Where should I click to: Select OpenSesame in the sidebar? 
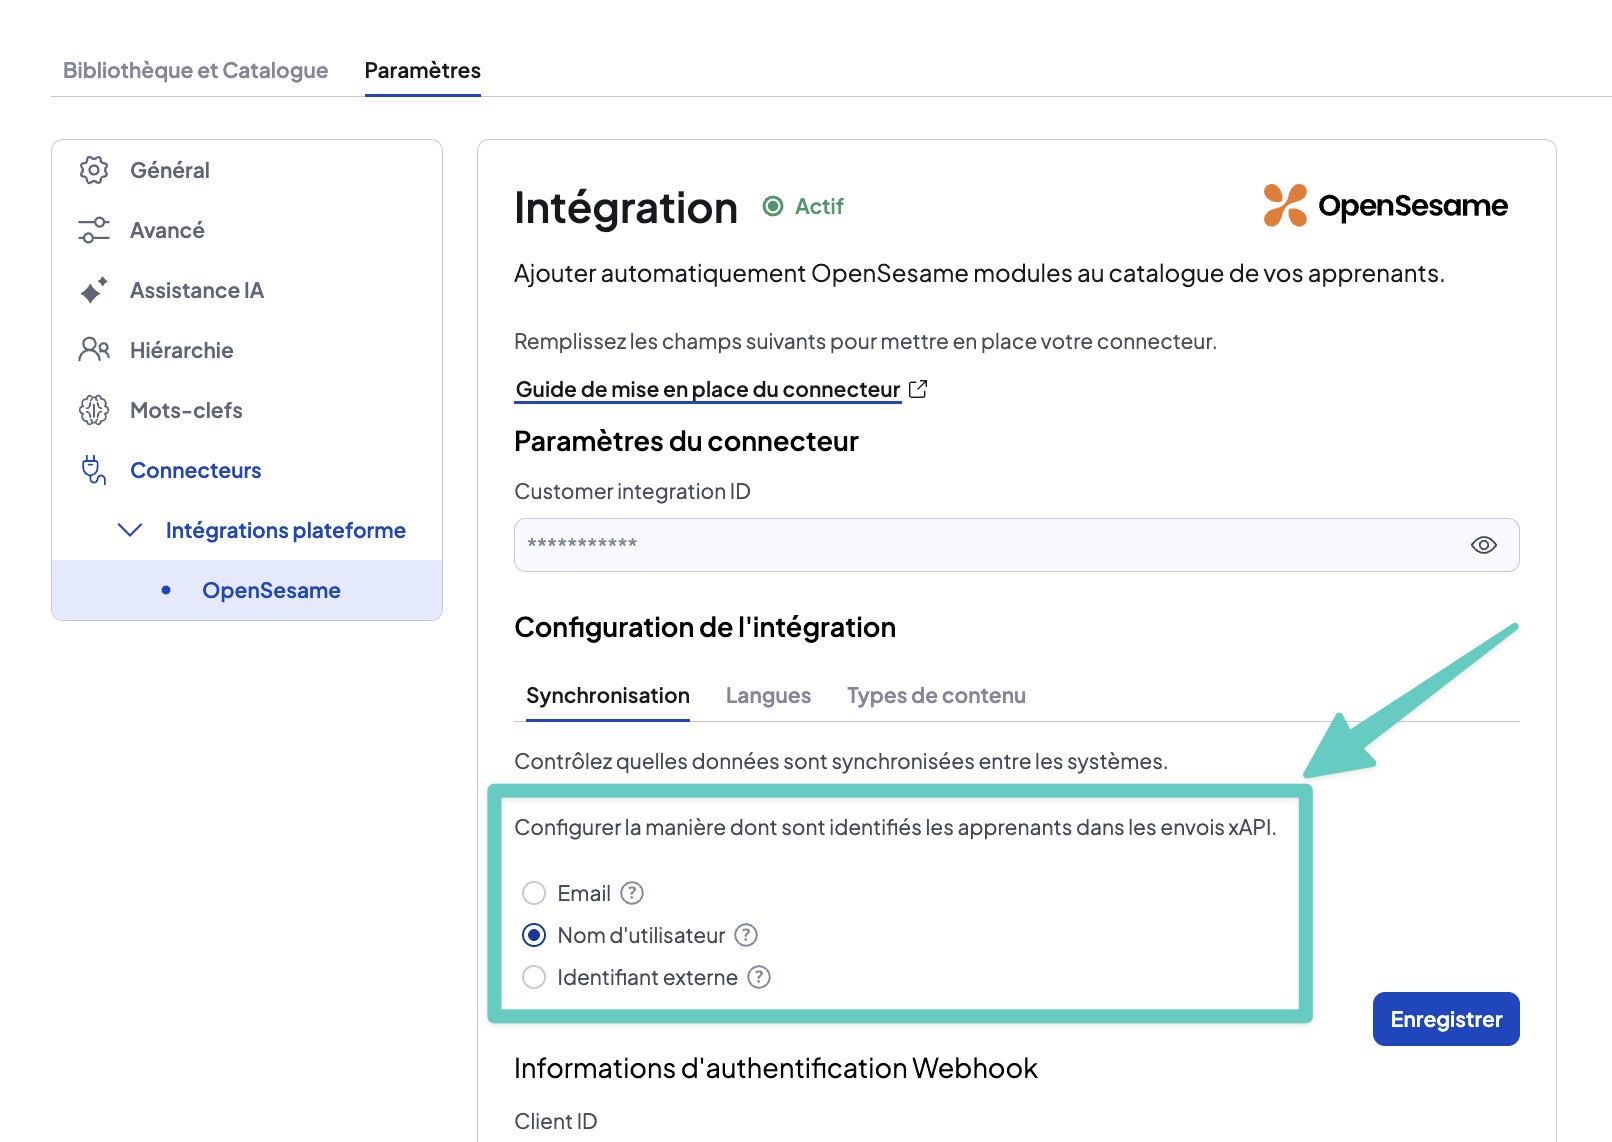(247, 590)
